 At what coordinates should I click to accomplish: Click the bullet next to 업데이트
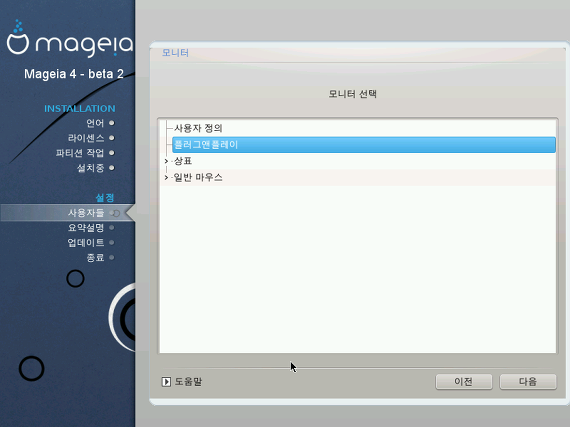pyautogui.click(x=112, y=242)
